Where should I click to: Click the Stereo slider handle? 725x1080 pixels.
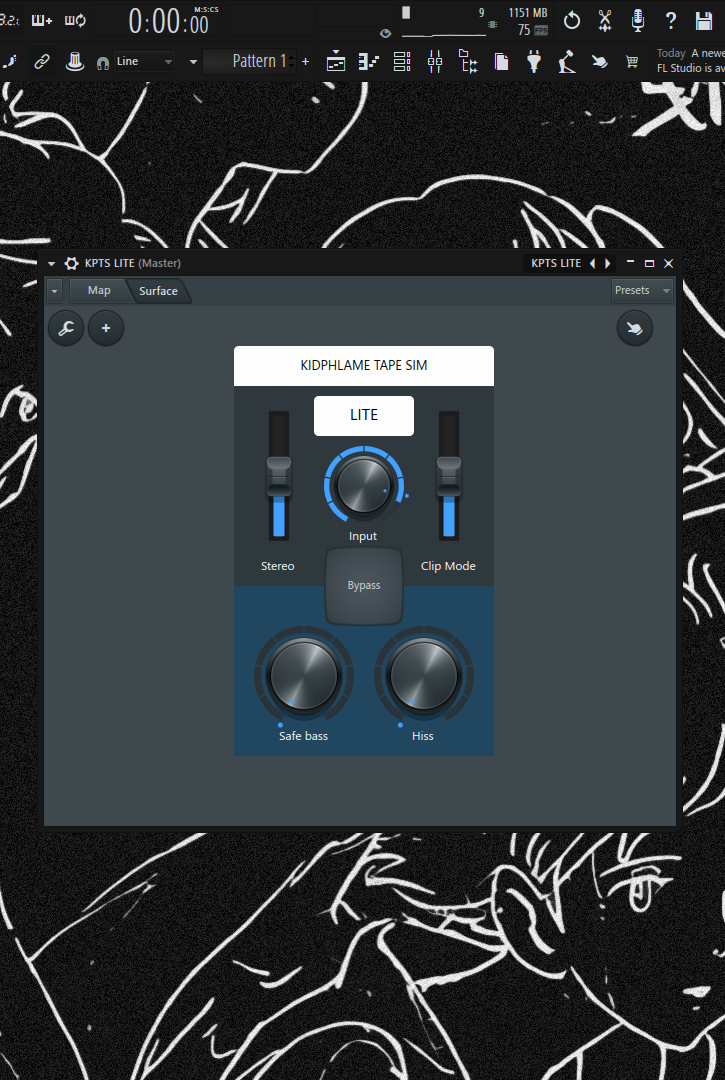tap(278, 477)
